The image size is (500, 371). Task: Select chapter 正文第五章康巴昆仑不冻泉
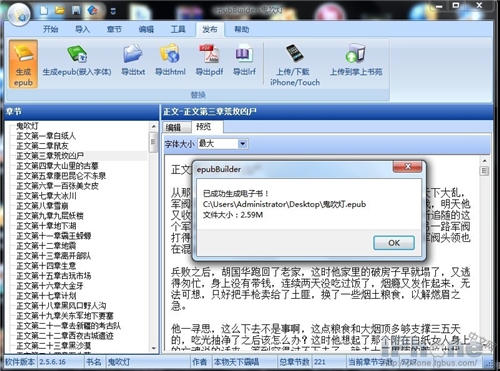61,176
